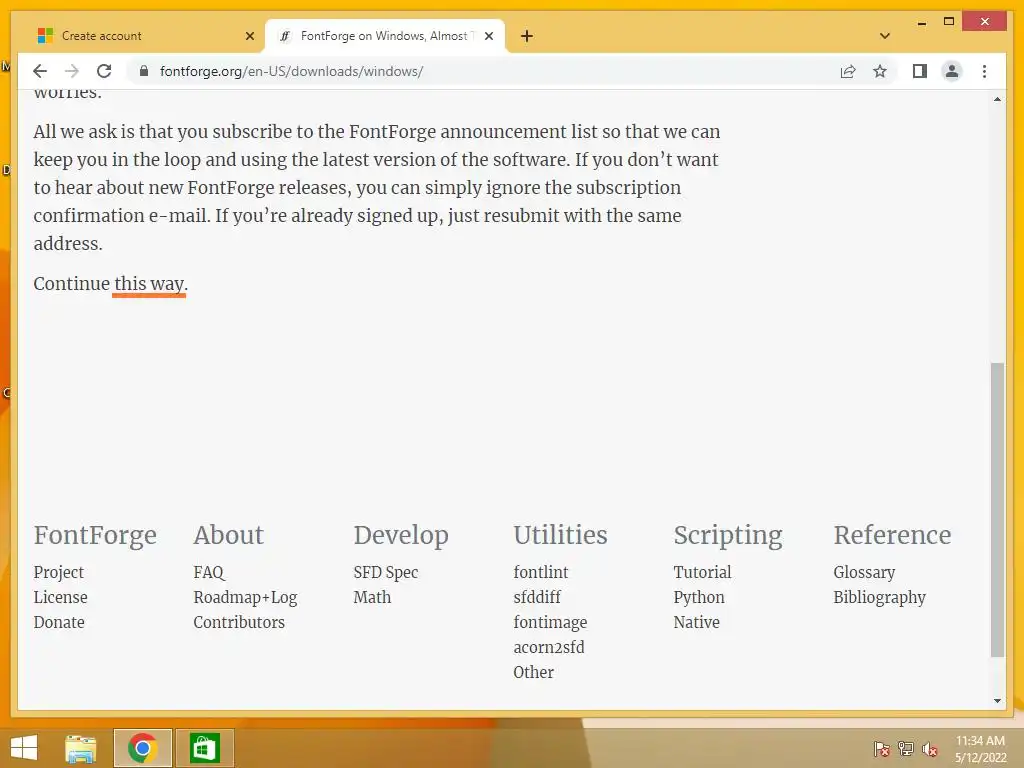The height and width of the screenshot is (768, 1024).
Task: Bookmark this page with star icon
Action: coord(880,71)
